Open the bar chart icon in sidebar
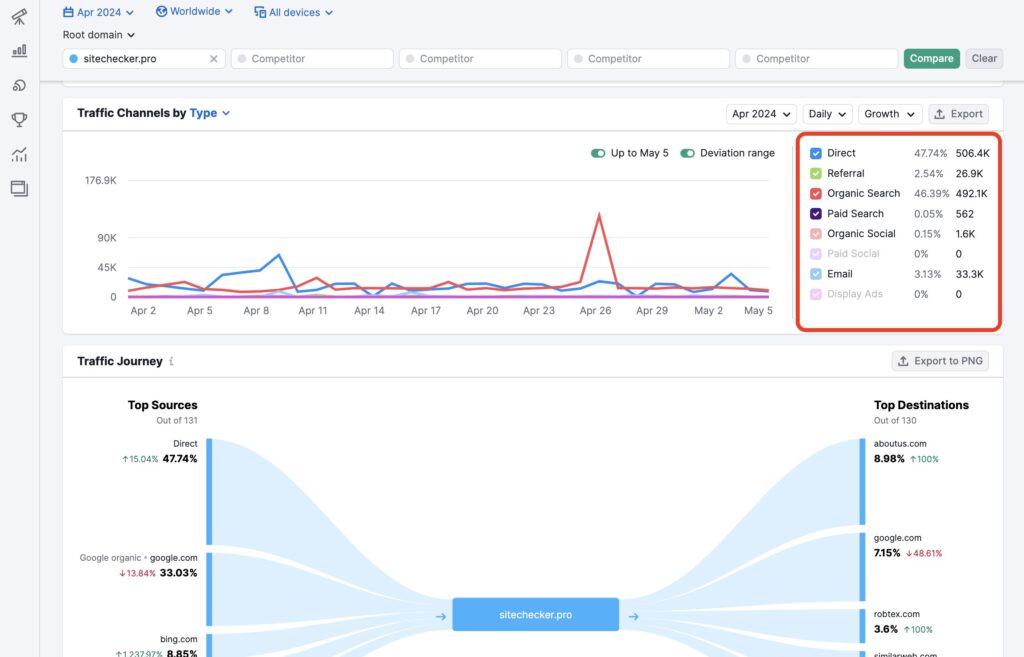The image size is (1024, 657). point(19,51)
